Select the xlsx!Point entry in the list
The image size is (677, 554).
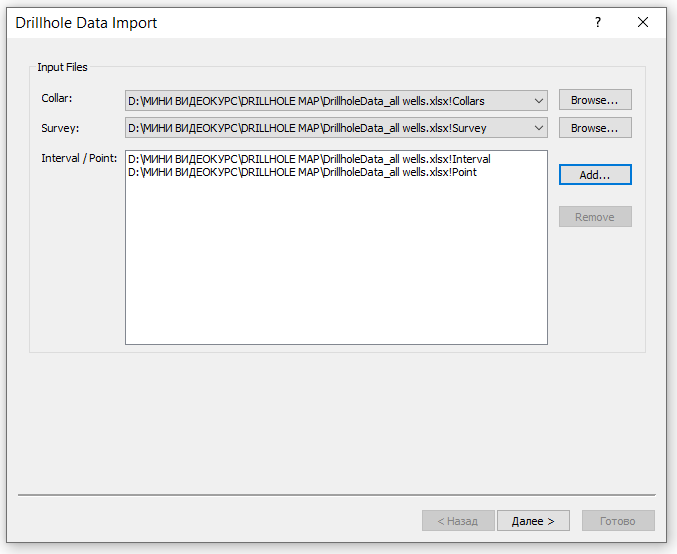[303, 172]
